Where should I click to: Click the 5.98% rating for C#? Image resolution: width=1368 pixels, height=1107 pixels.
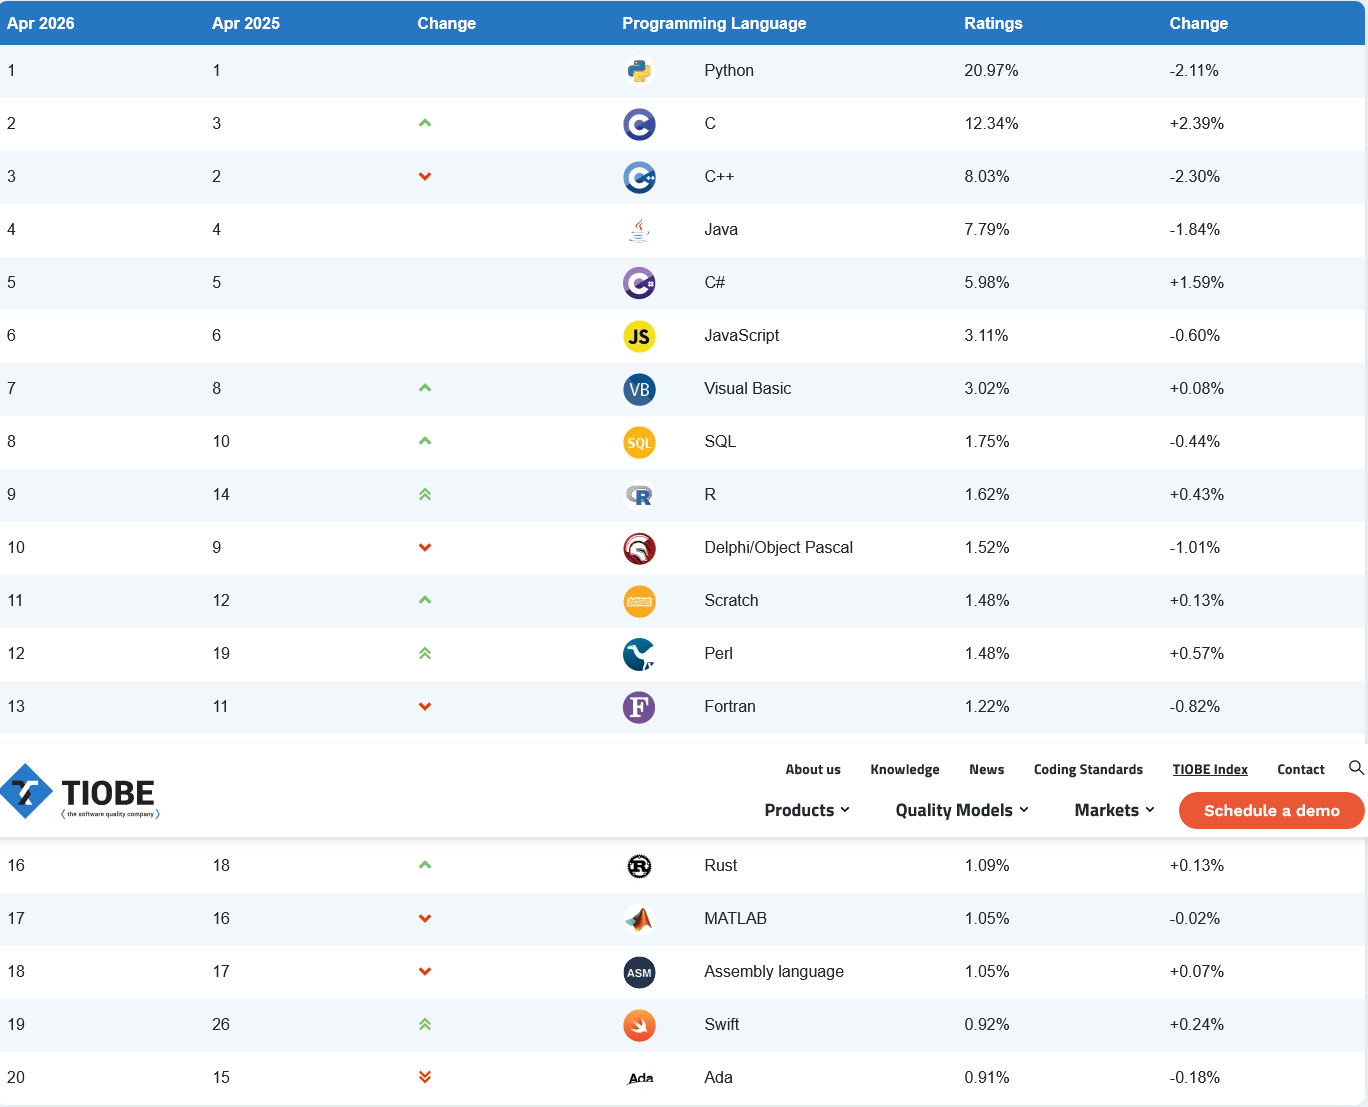(x=987, y=282)
